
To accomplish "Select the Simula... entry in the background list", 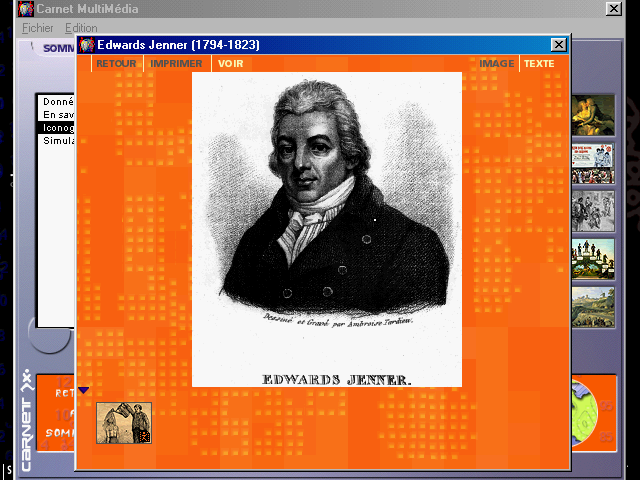I will [x=57, y=141].
